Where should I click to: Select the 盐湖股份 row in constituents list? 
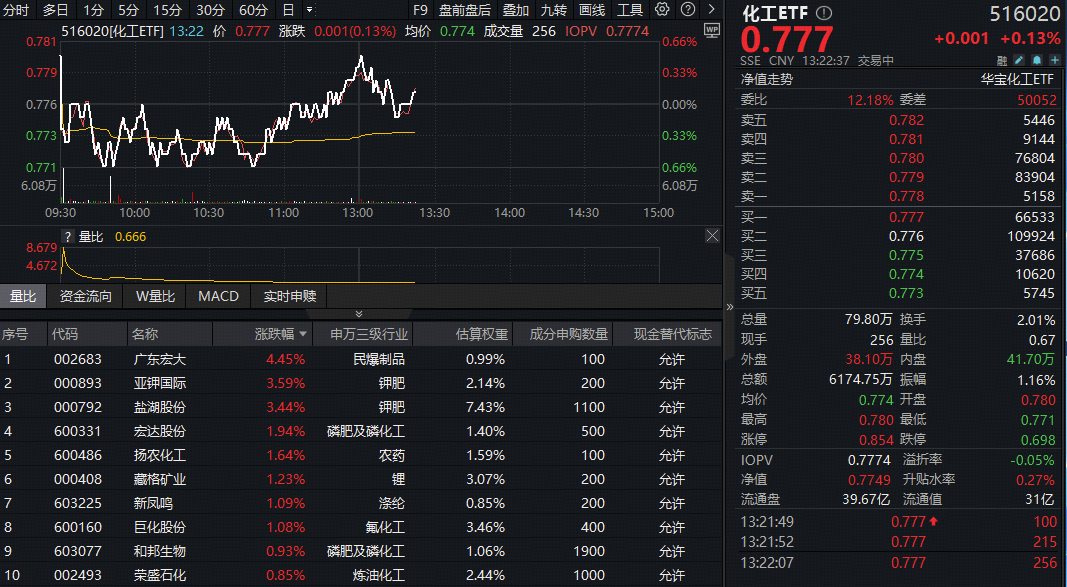click(x=160, y=407)
